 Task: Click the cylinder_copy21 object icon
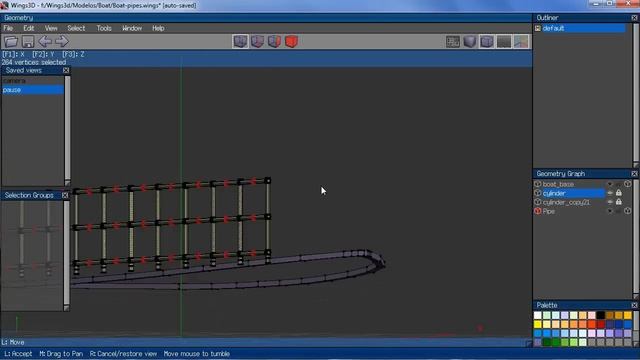(538, 202)
